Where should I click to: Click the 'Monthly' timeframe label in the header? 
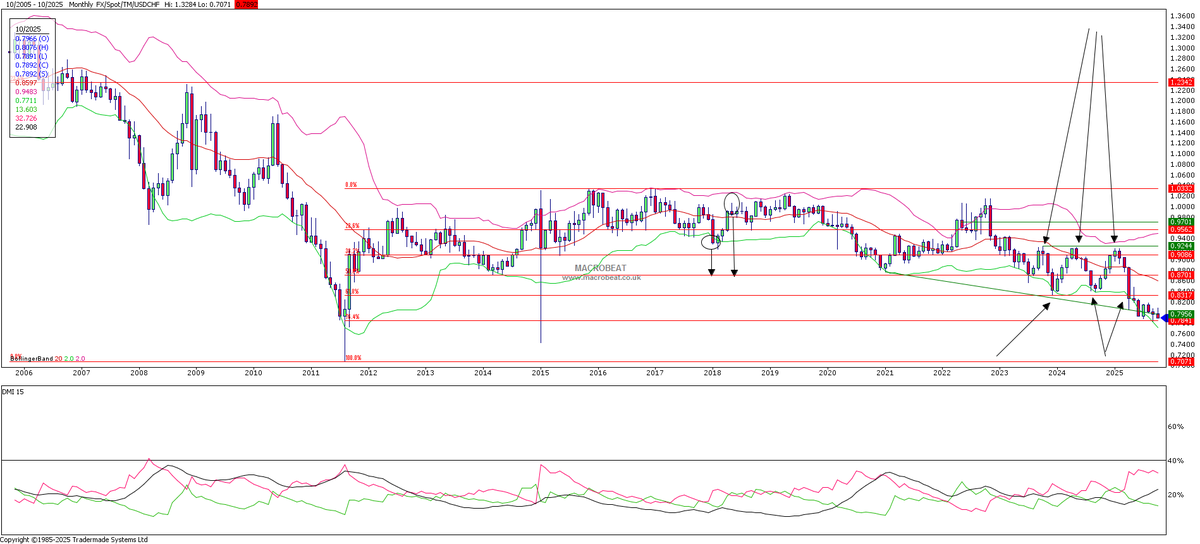[x=81, y=5]
